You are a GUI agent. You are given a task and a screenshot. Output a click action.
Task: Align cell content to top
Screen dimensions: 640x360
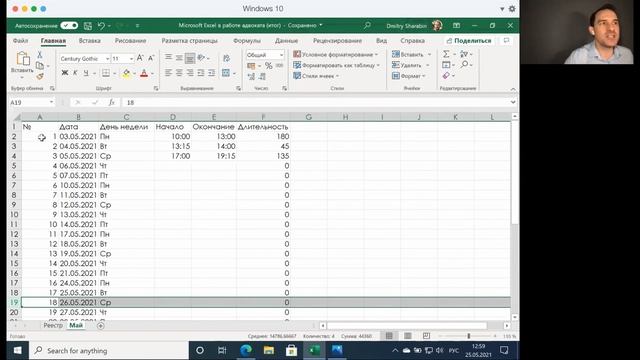click(168, 58)
